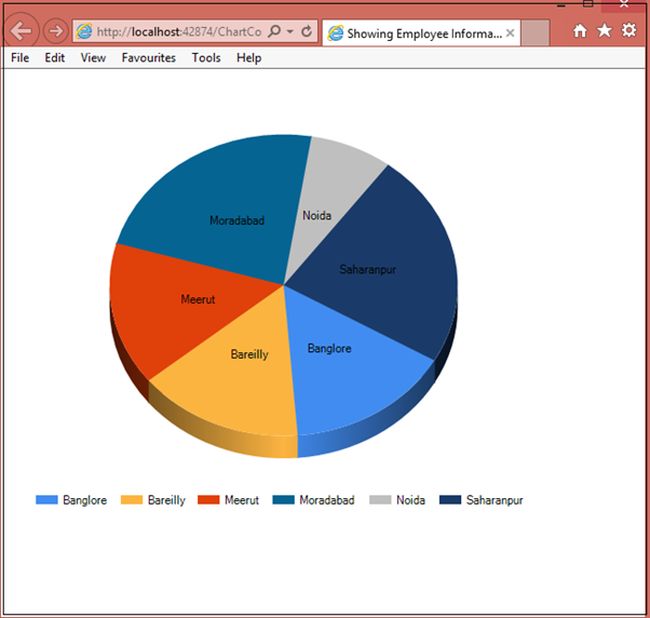Click the Banglore legend color swatch
Screen dimensions: 650x618
(x=47, y=500)
